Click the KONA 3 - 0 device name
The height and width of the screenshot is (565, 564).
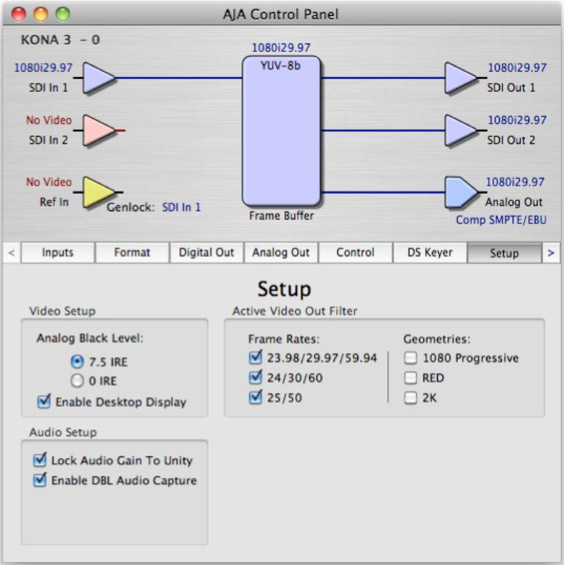[61, 40]
